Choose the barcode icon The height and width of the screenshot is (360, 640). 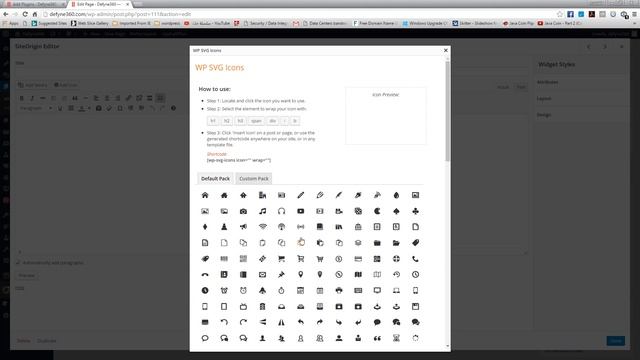point(224,259)
